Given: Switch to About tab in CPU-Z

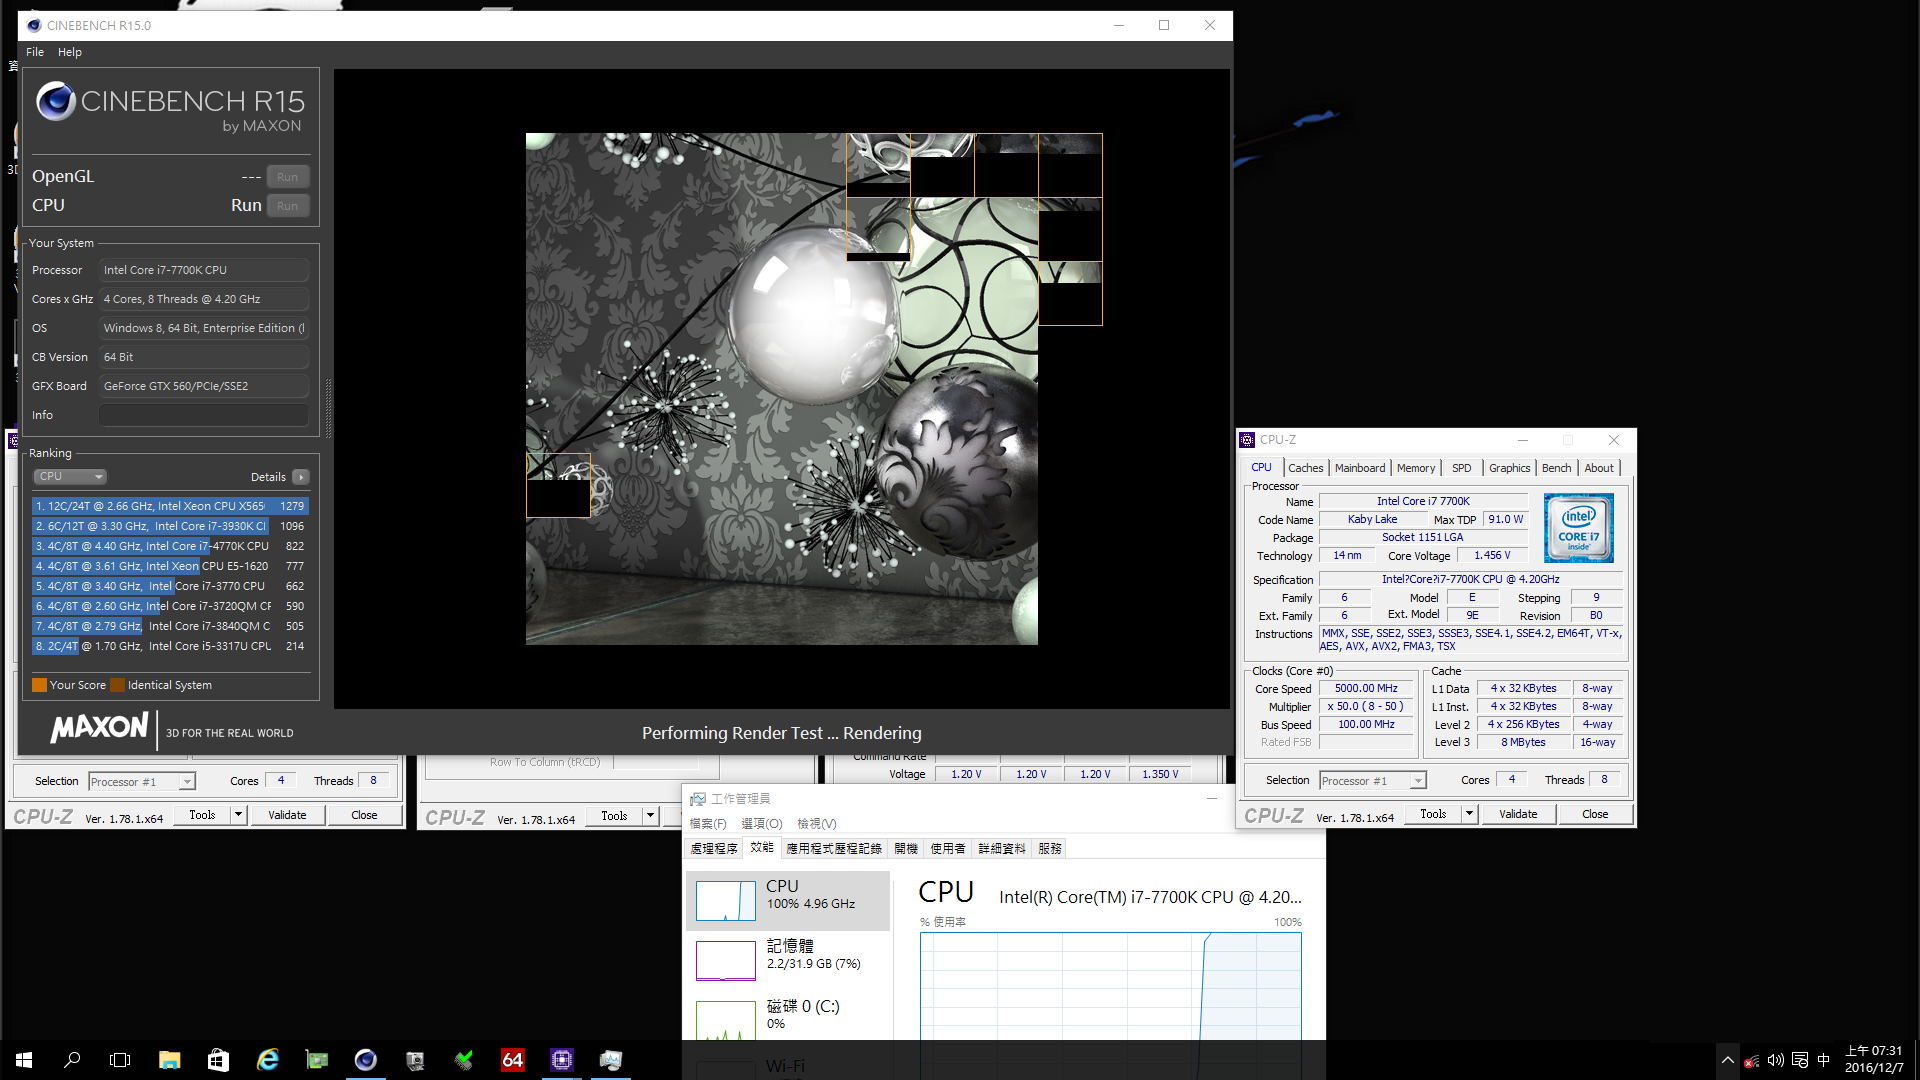Looking at the screenshot, I should tap(1599, 468).
